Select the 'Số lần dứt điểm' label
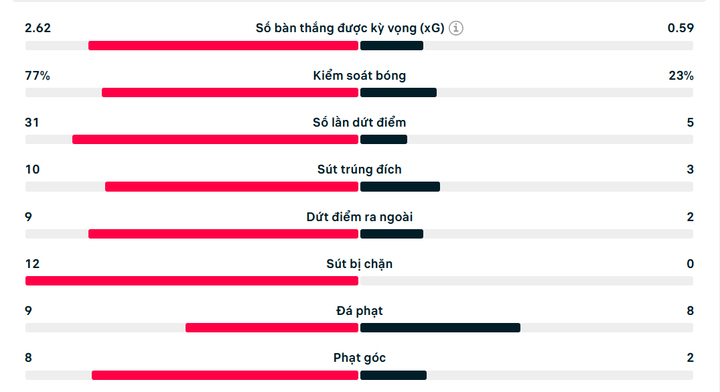This screenshot has height=392, width=720. click(x=360, y=123)
